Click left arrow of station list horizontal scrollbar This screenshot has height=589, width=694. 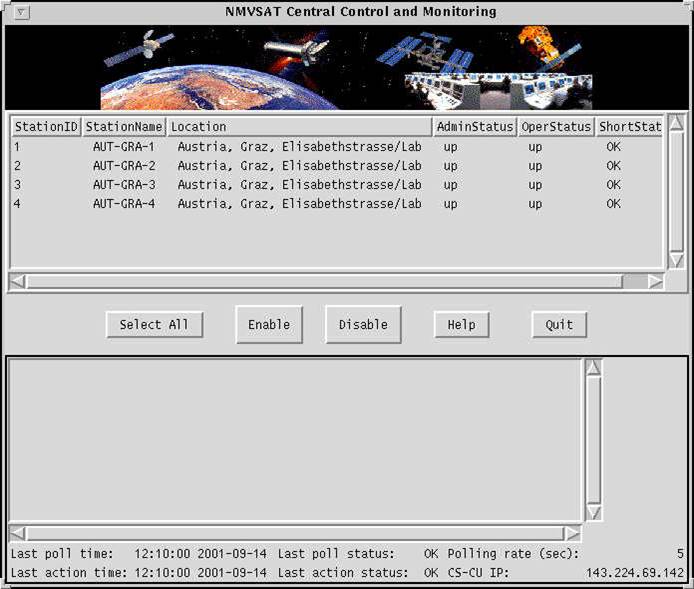[18, 281]
